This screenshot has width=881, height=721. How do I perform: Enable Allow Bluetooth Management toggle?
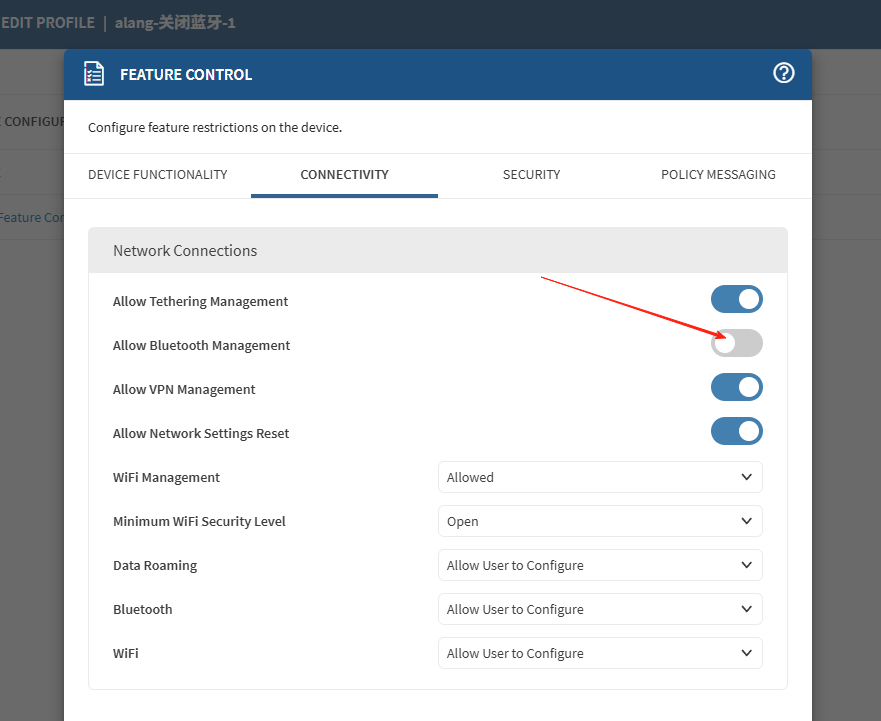(736, 343)
